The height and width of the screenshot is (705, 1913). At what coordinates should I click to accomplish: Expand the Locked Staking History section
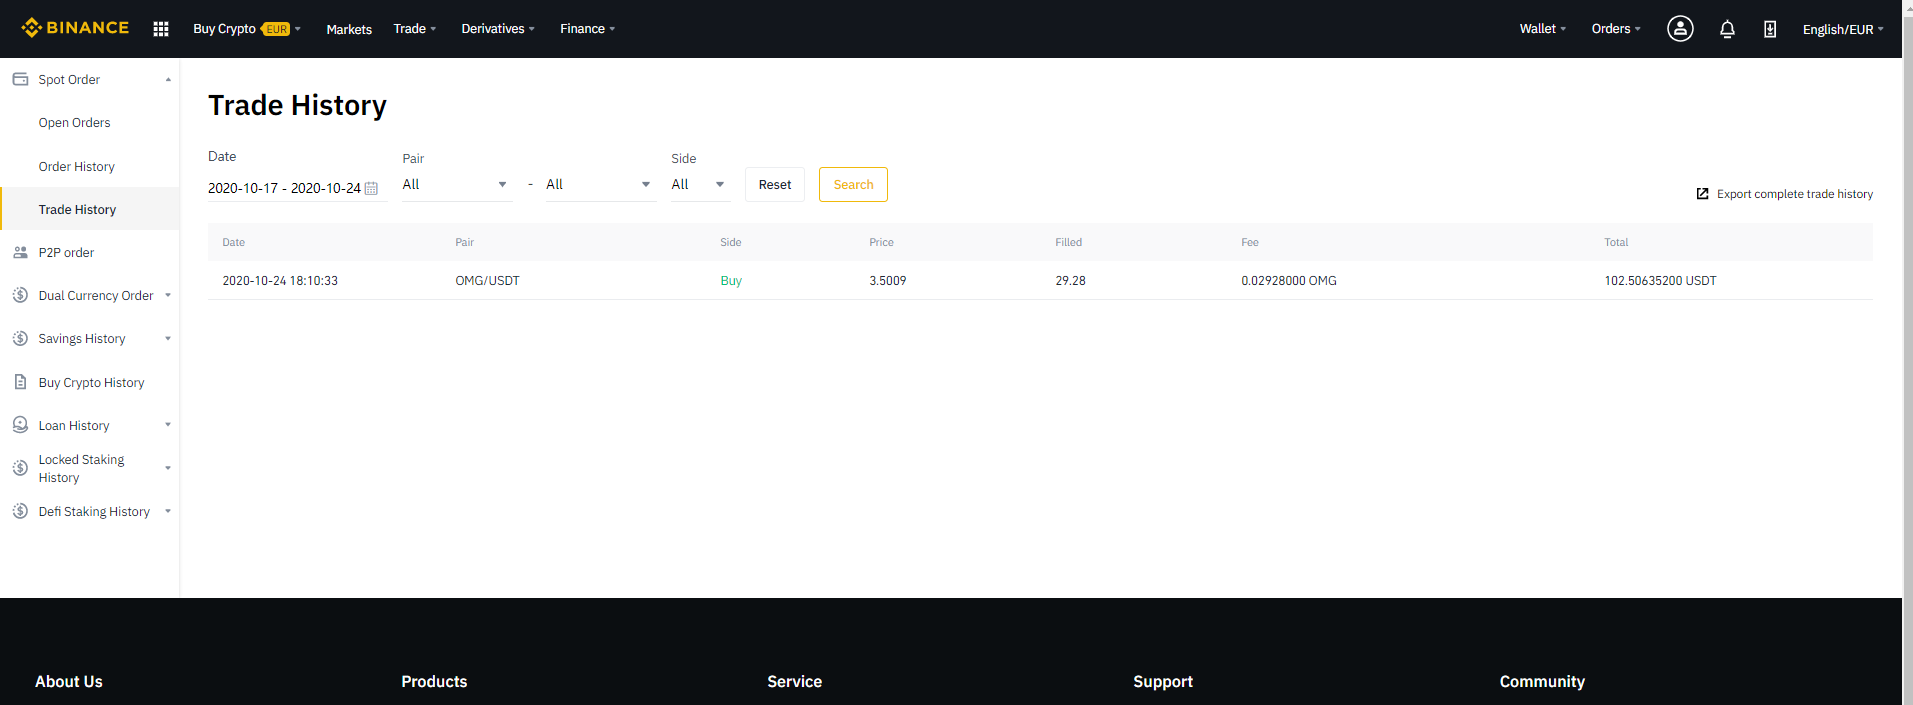(168, 468)
